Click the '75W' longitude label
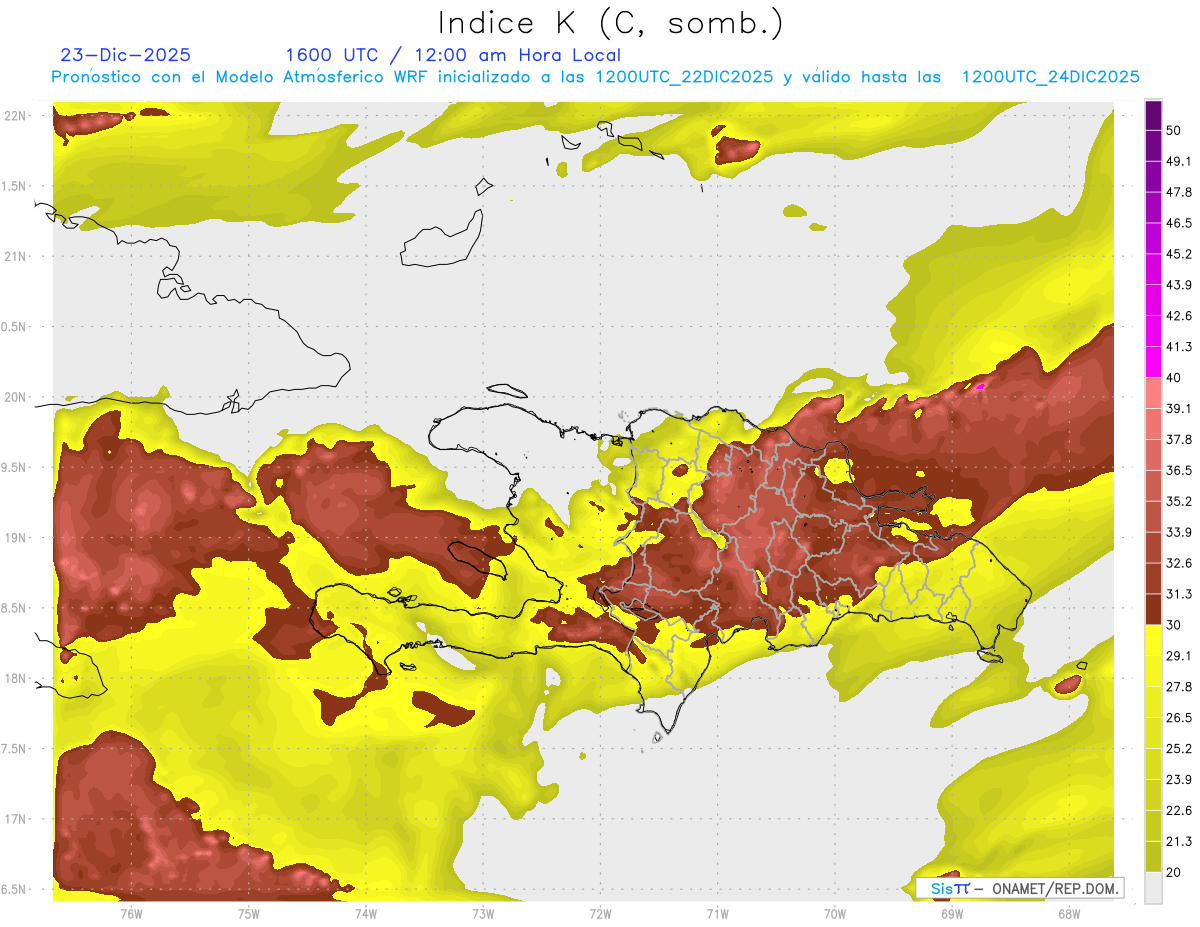Image resolution: width=1200 pixels, height=927 pixels. (248, 913)
